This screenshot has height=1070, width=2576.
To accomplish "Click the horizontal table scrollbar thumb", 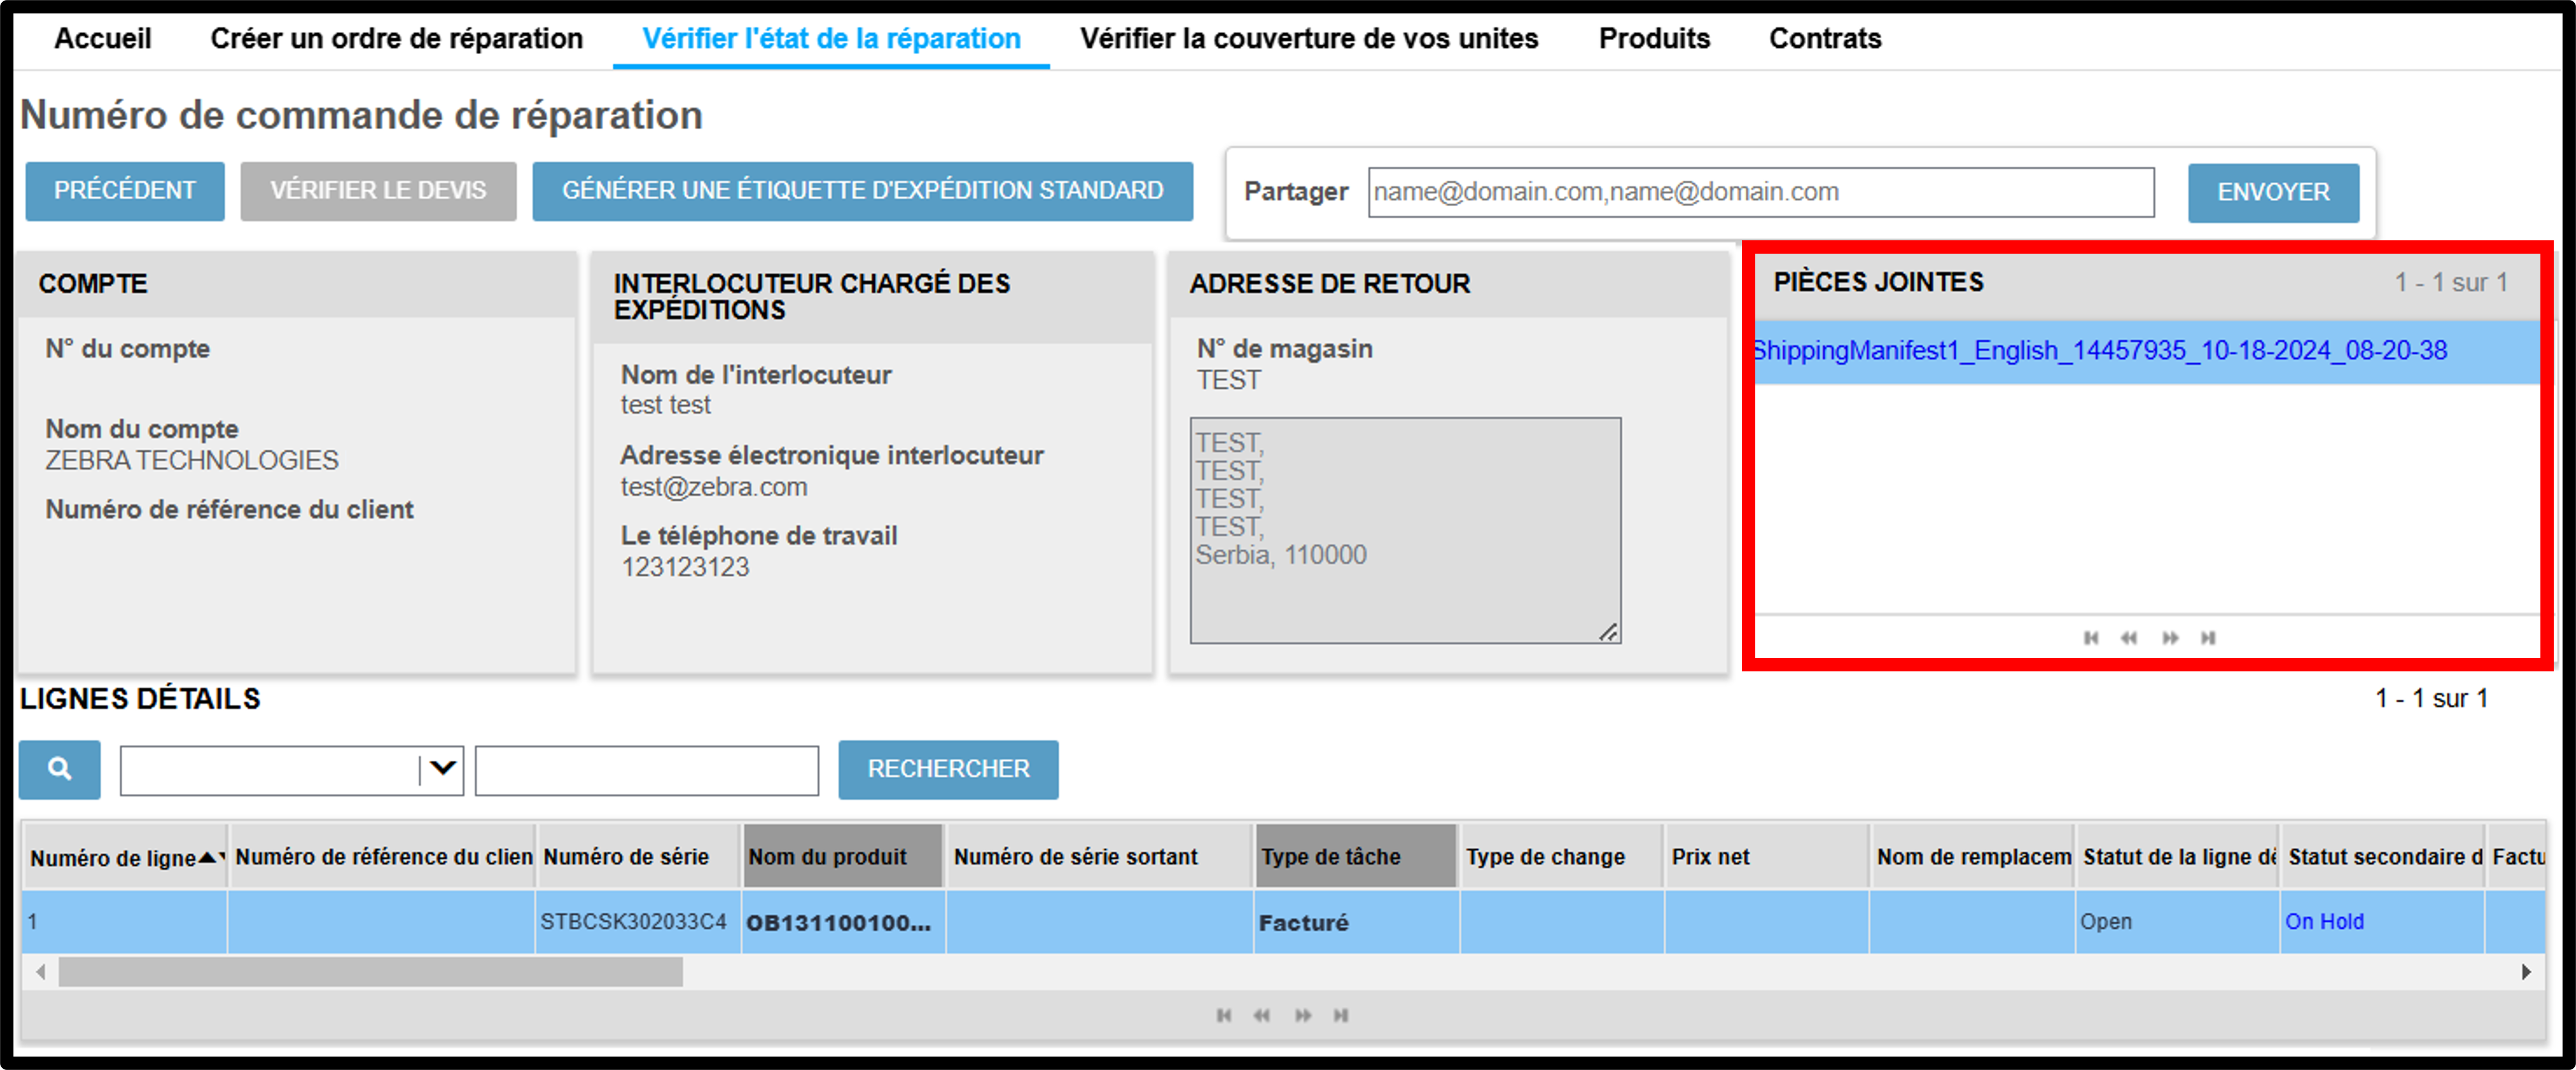I will click(370, 972).
